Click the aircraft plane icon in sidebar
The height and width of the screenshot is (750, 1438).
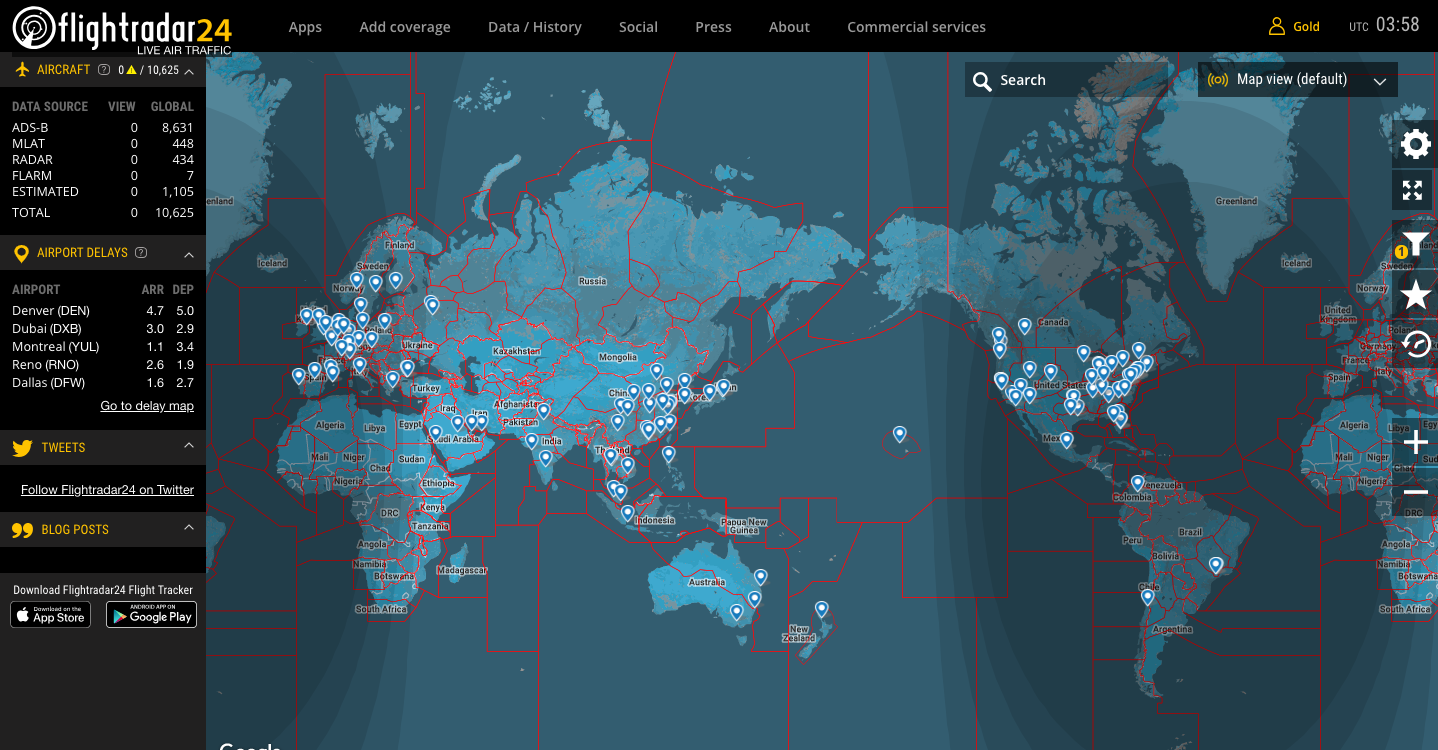pos(22,70)
